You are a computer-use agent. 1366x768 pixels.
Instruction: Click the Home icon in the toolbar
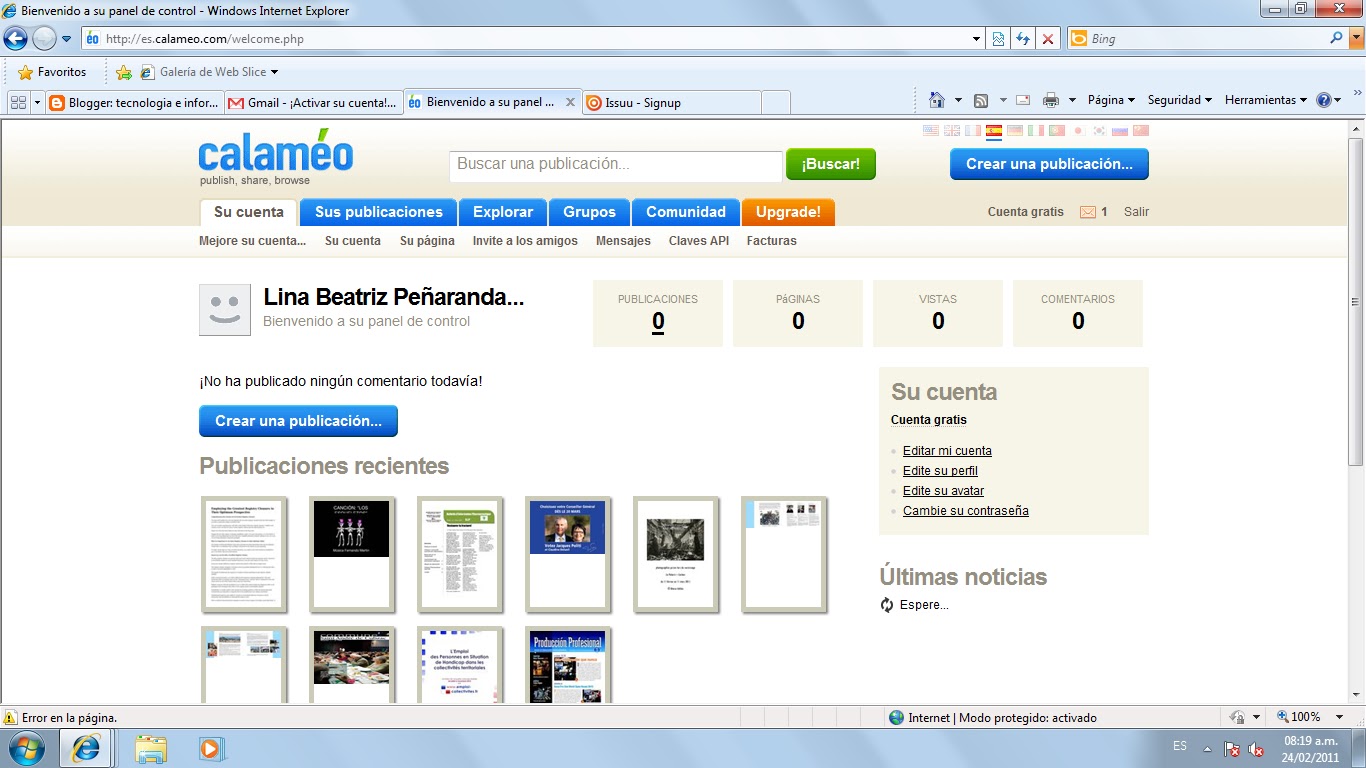(x=938, y=100)
